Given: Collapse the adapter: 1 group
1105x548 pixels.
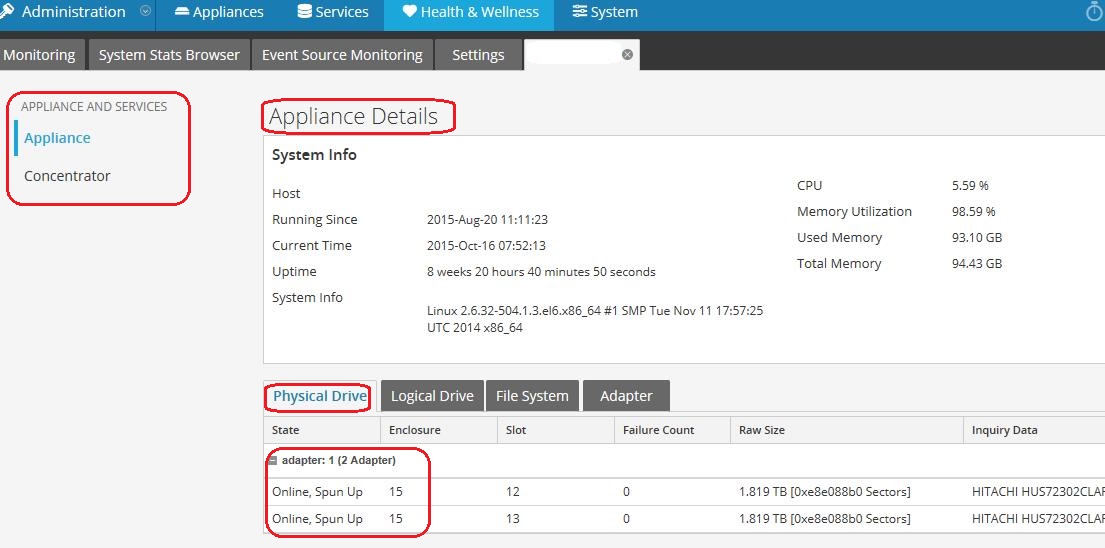Looking at the screenshot, I should [273, 460].
